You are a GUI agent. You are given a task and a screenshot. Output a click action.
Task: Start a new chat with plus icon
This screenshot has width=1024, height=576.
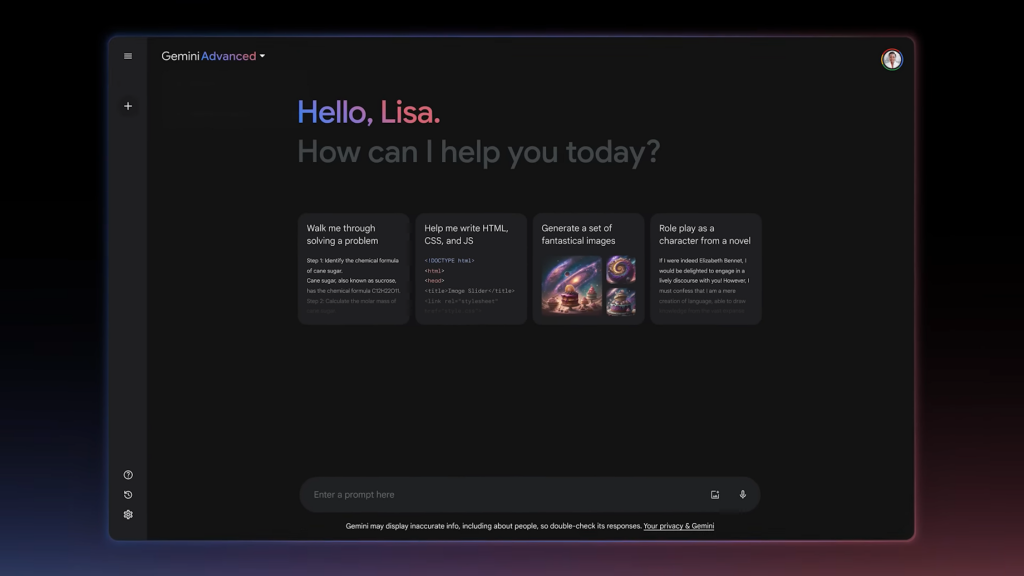tap(128, 106)
